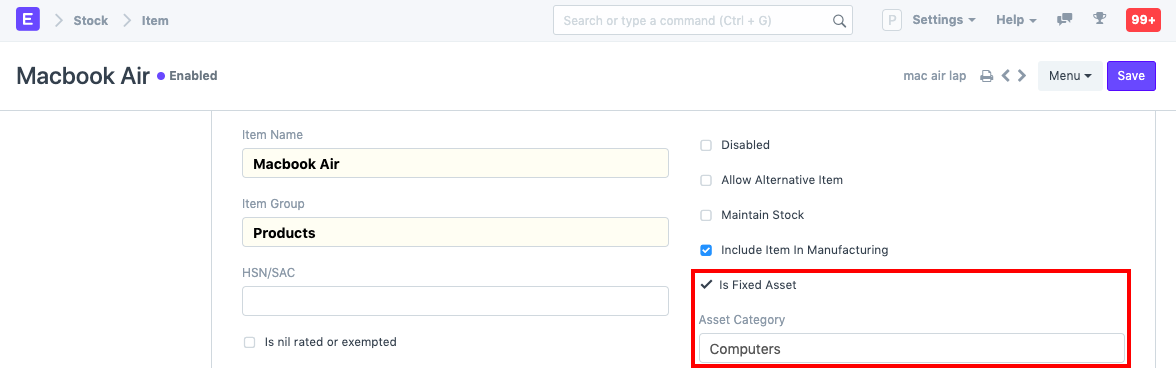
Task: Open the Menu dropdown button
Action: coord(1070,76)
